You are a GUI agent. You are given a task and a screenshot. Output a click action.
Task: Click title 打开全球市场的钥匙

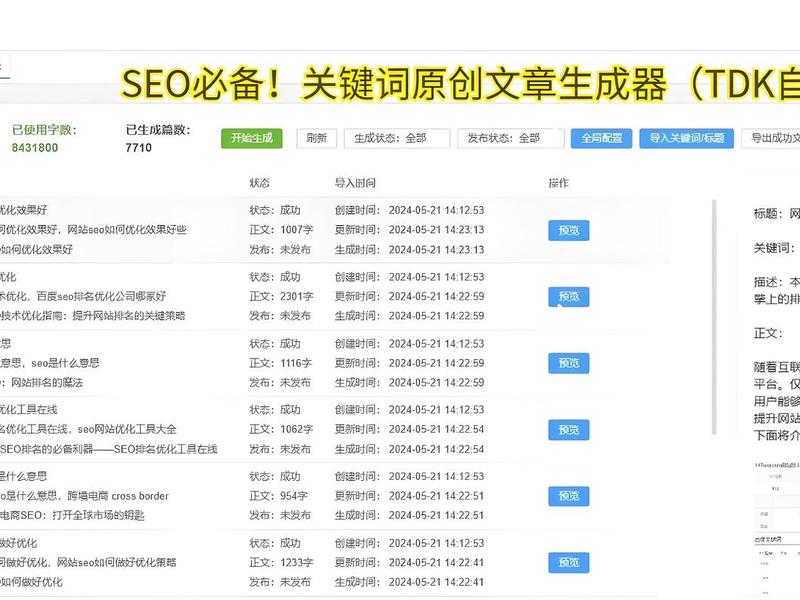coord(98,515)
